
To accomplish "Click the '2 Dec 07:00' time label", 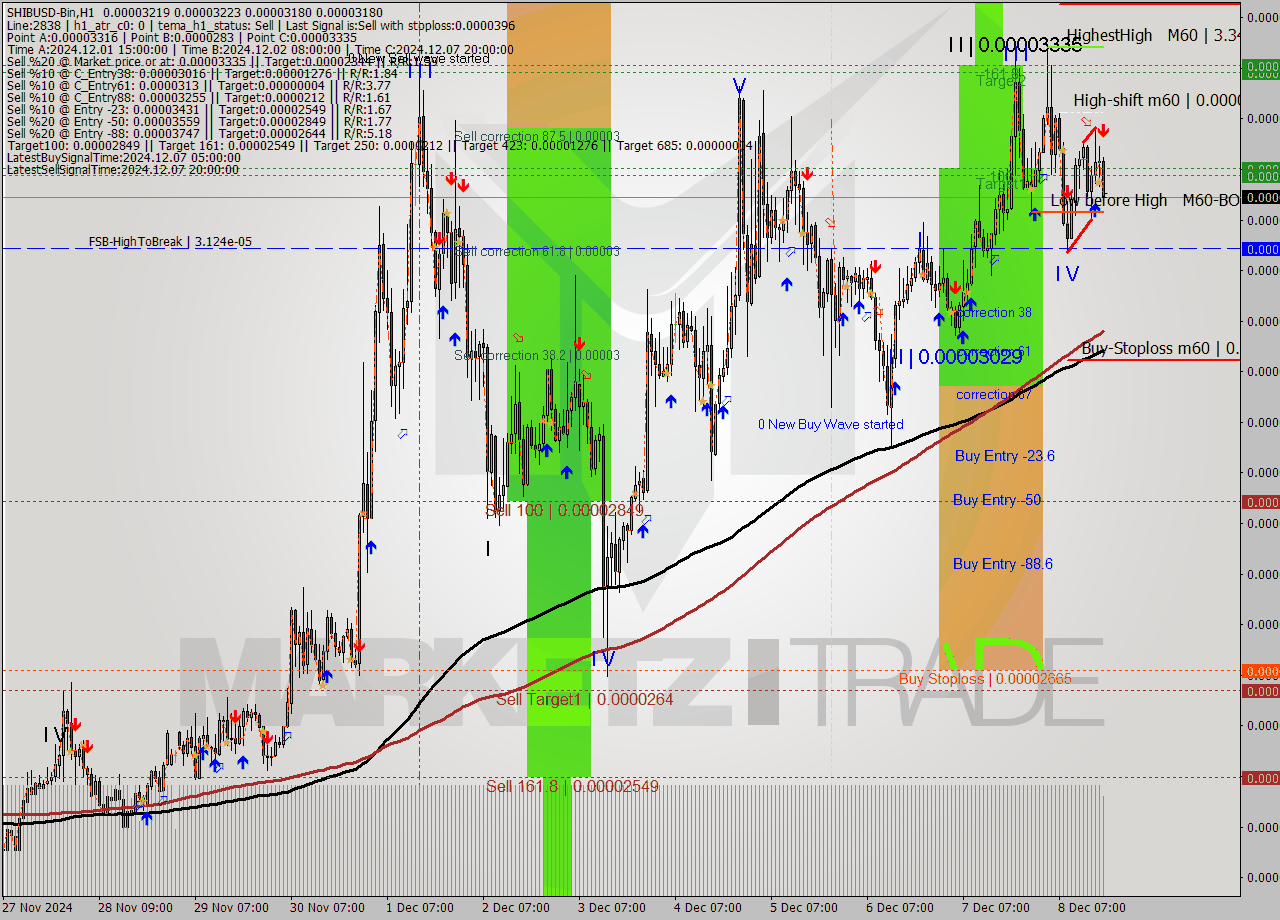I will click(x=516, y=907).
